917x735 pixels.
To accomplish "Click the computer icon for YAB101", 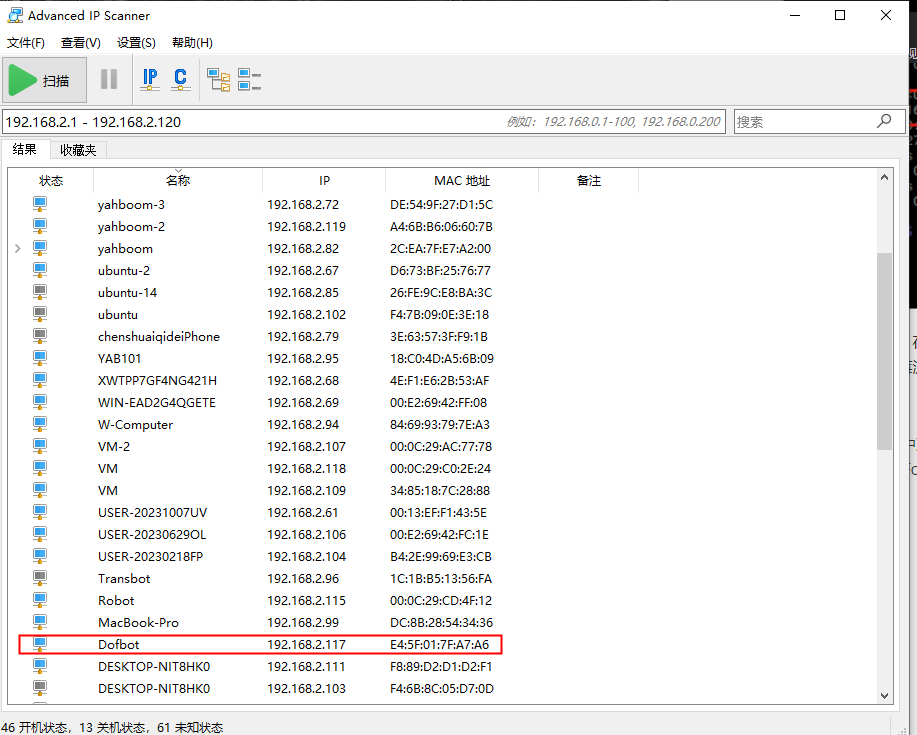I will tap(40, 358).
